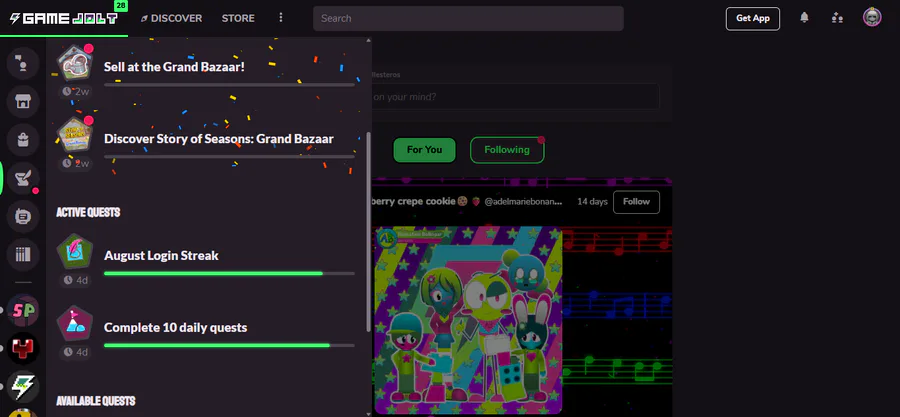Click the quests panel scrollbar
Screen dimensions: 900x417
tap(368, 231)
